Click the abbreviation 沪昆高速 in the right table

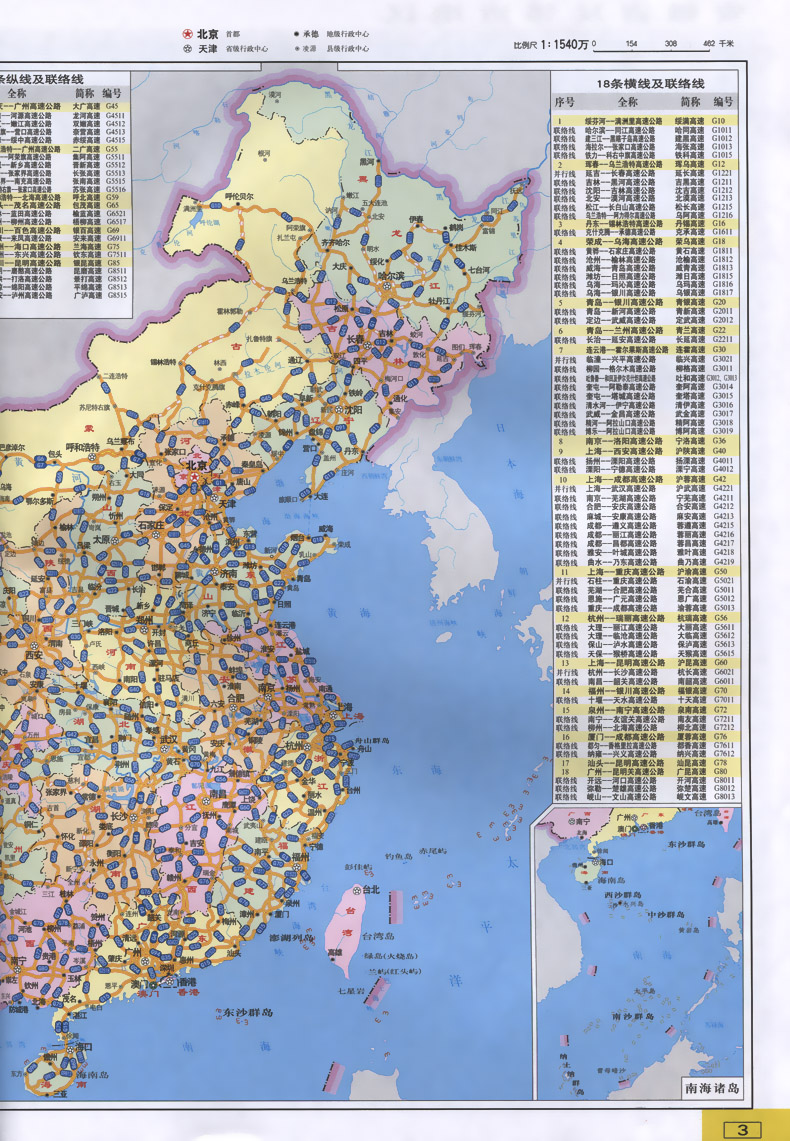coord(690,663)
